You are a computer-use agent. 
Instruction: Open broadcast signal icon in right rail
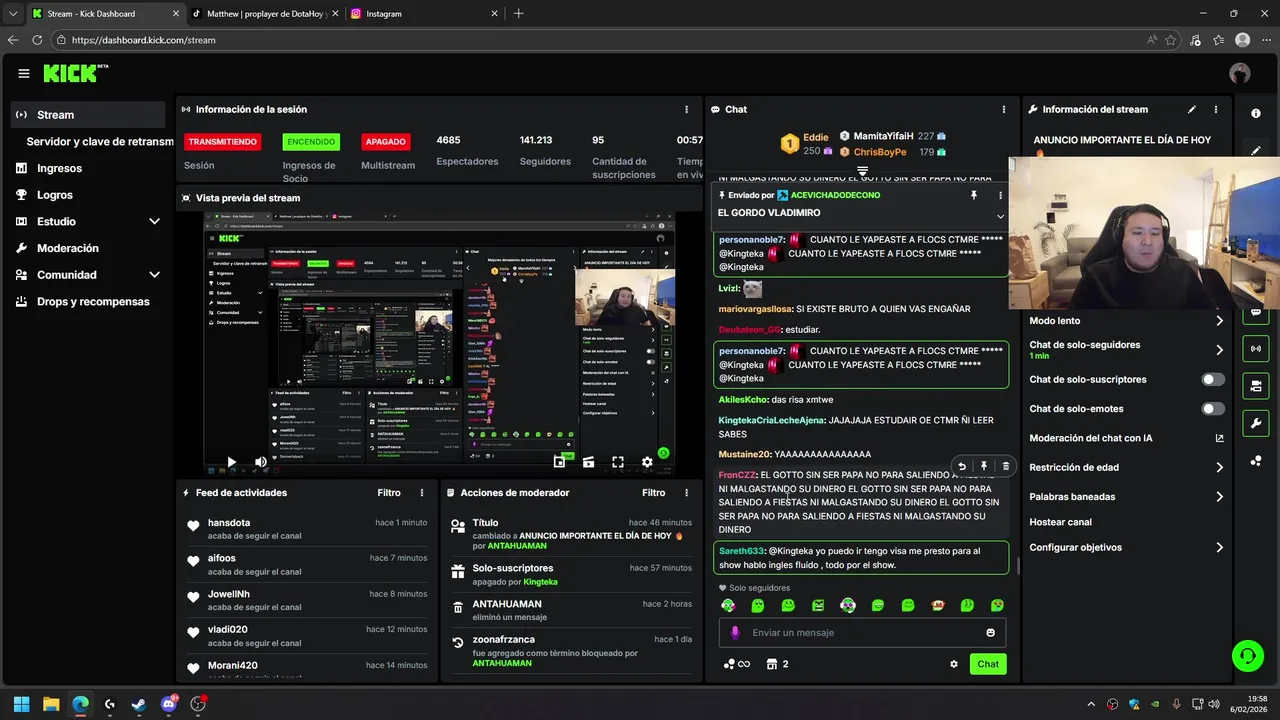pos(1256,349)
